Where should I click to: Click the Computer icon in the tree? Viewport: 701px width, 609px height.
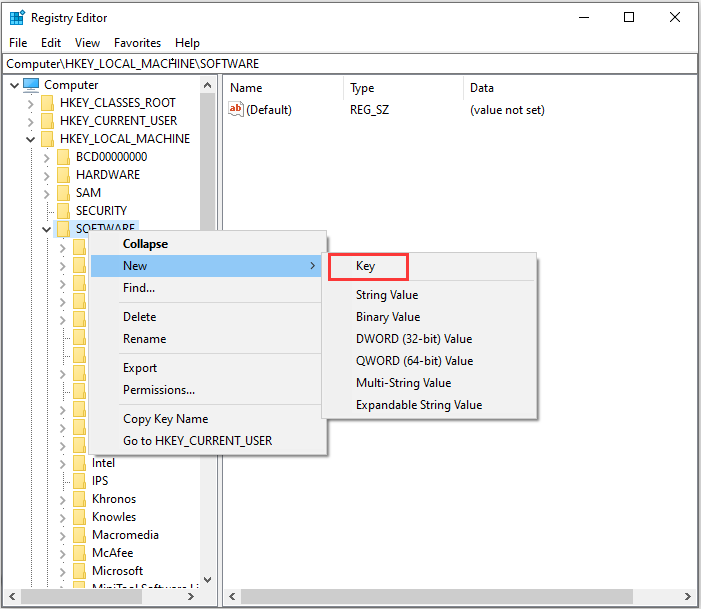31,85
